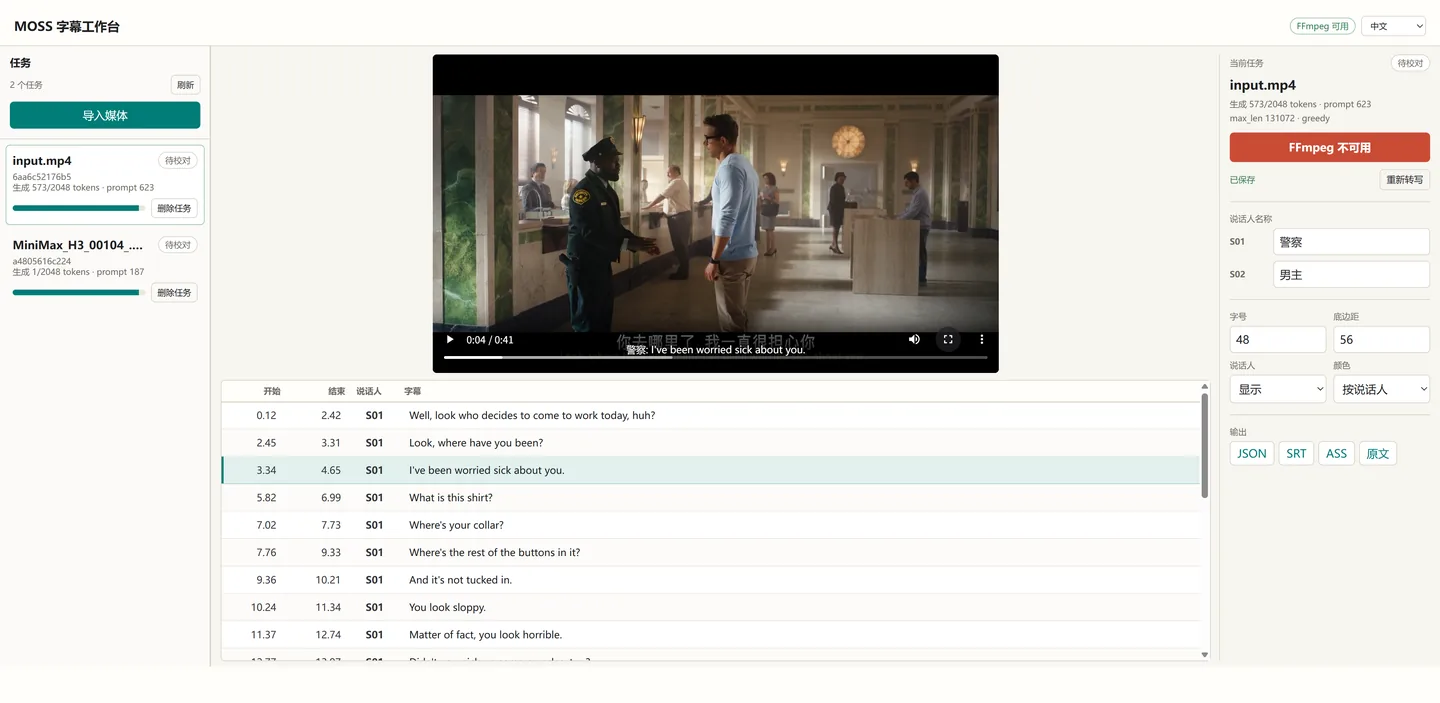
Task: Click end time 11.34 in subtitle table
Action: [x=328, y=607]
